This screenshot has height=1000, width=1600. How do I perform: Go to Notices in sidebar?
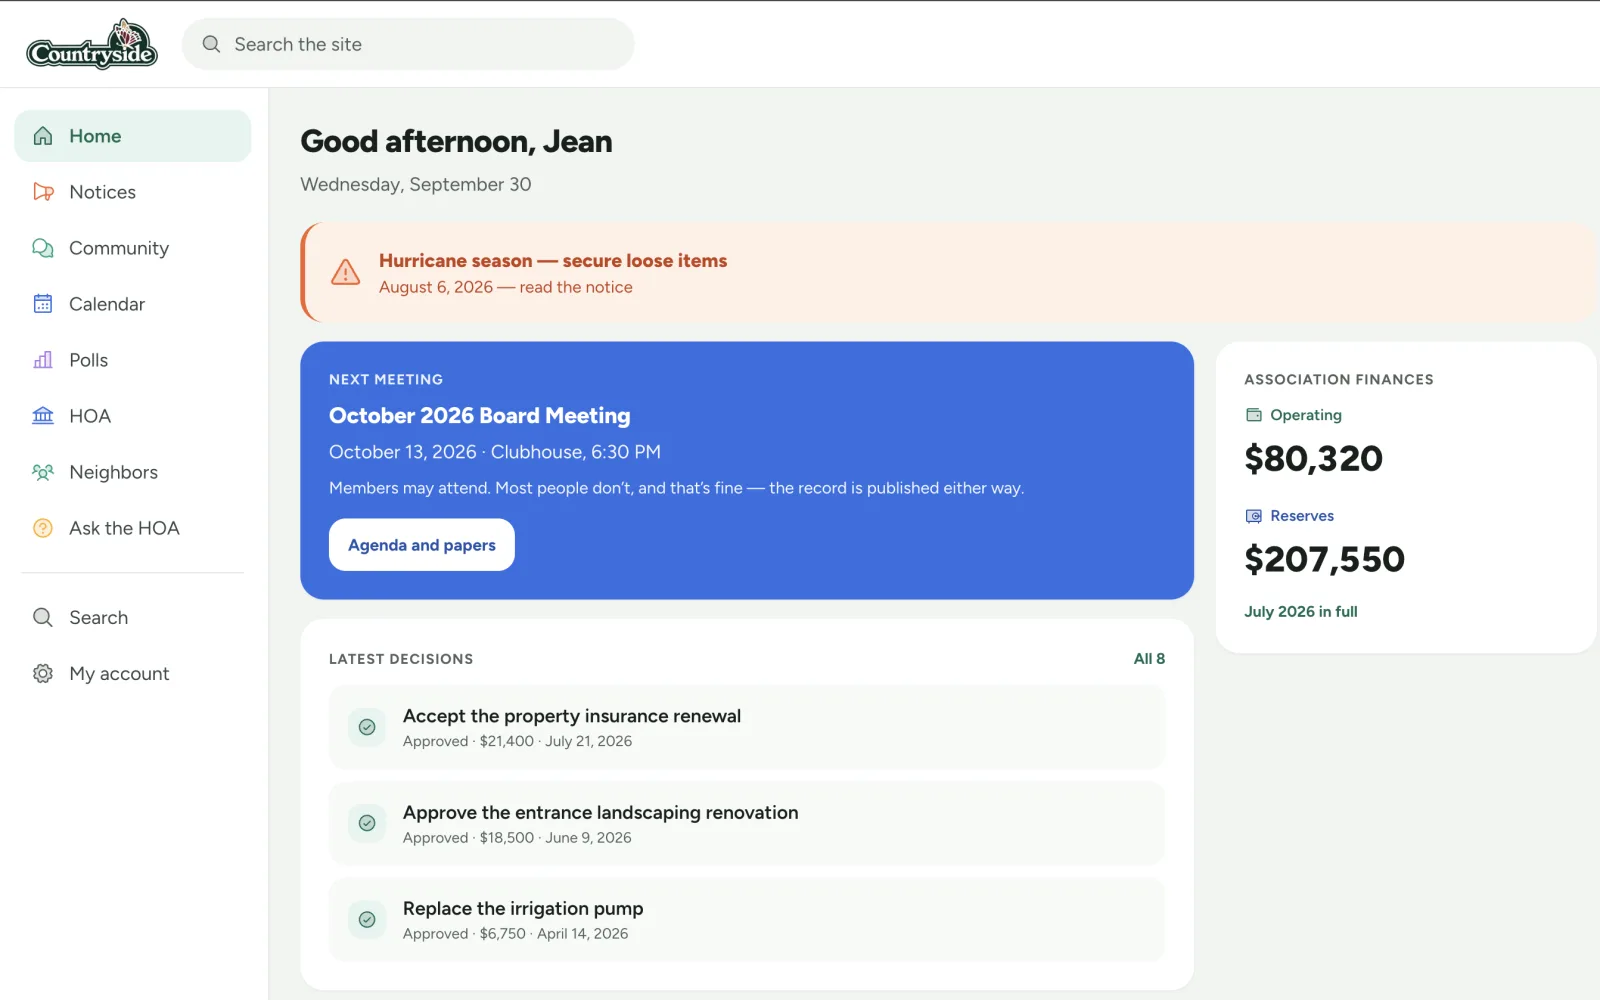[133, 192]
